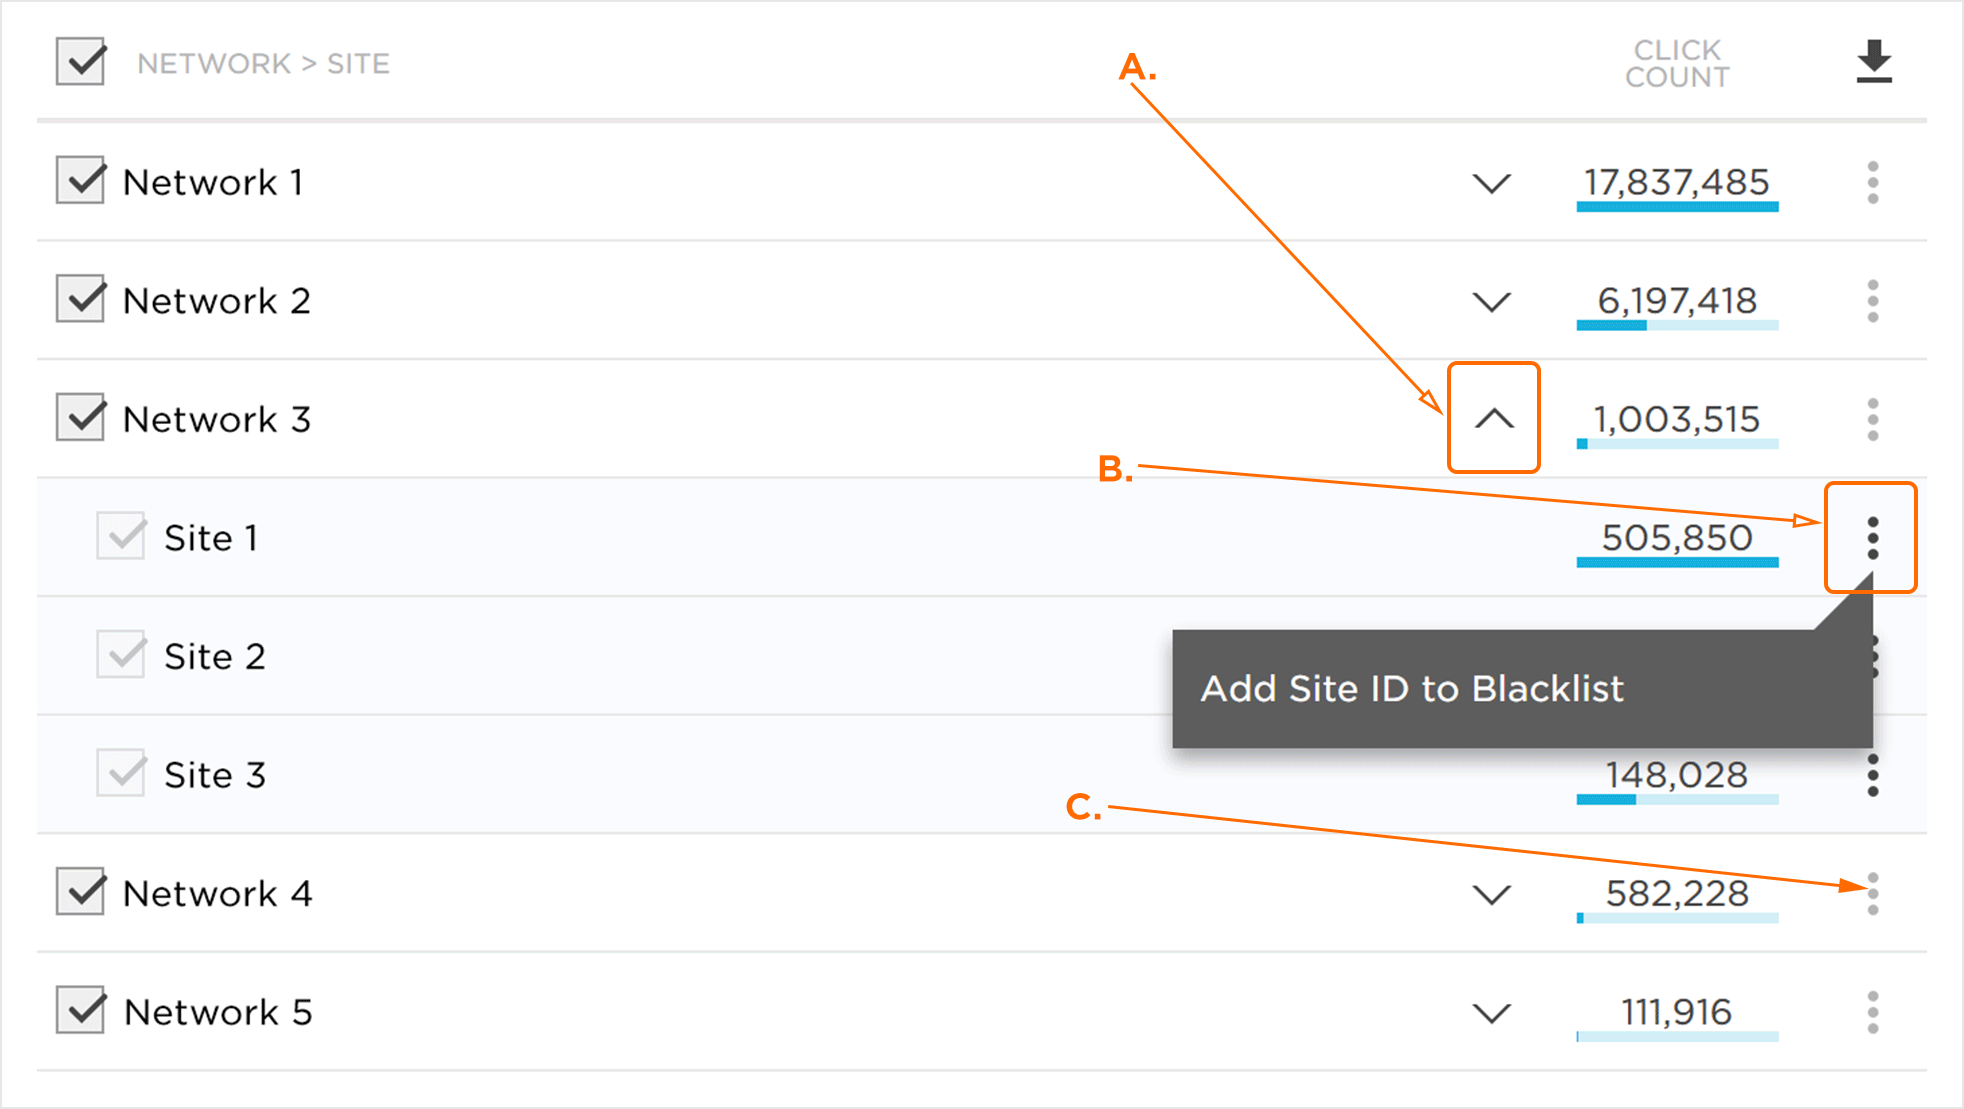Open Network 4 three-dot options menu
The width and height of the screenshot is (1964, 1109).
[x=1872, y=893]
